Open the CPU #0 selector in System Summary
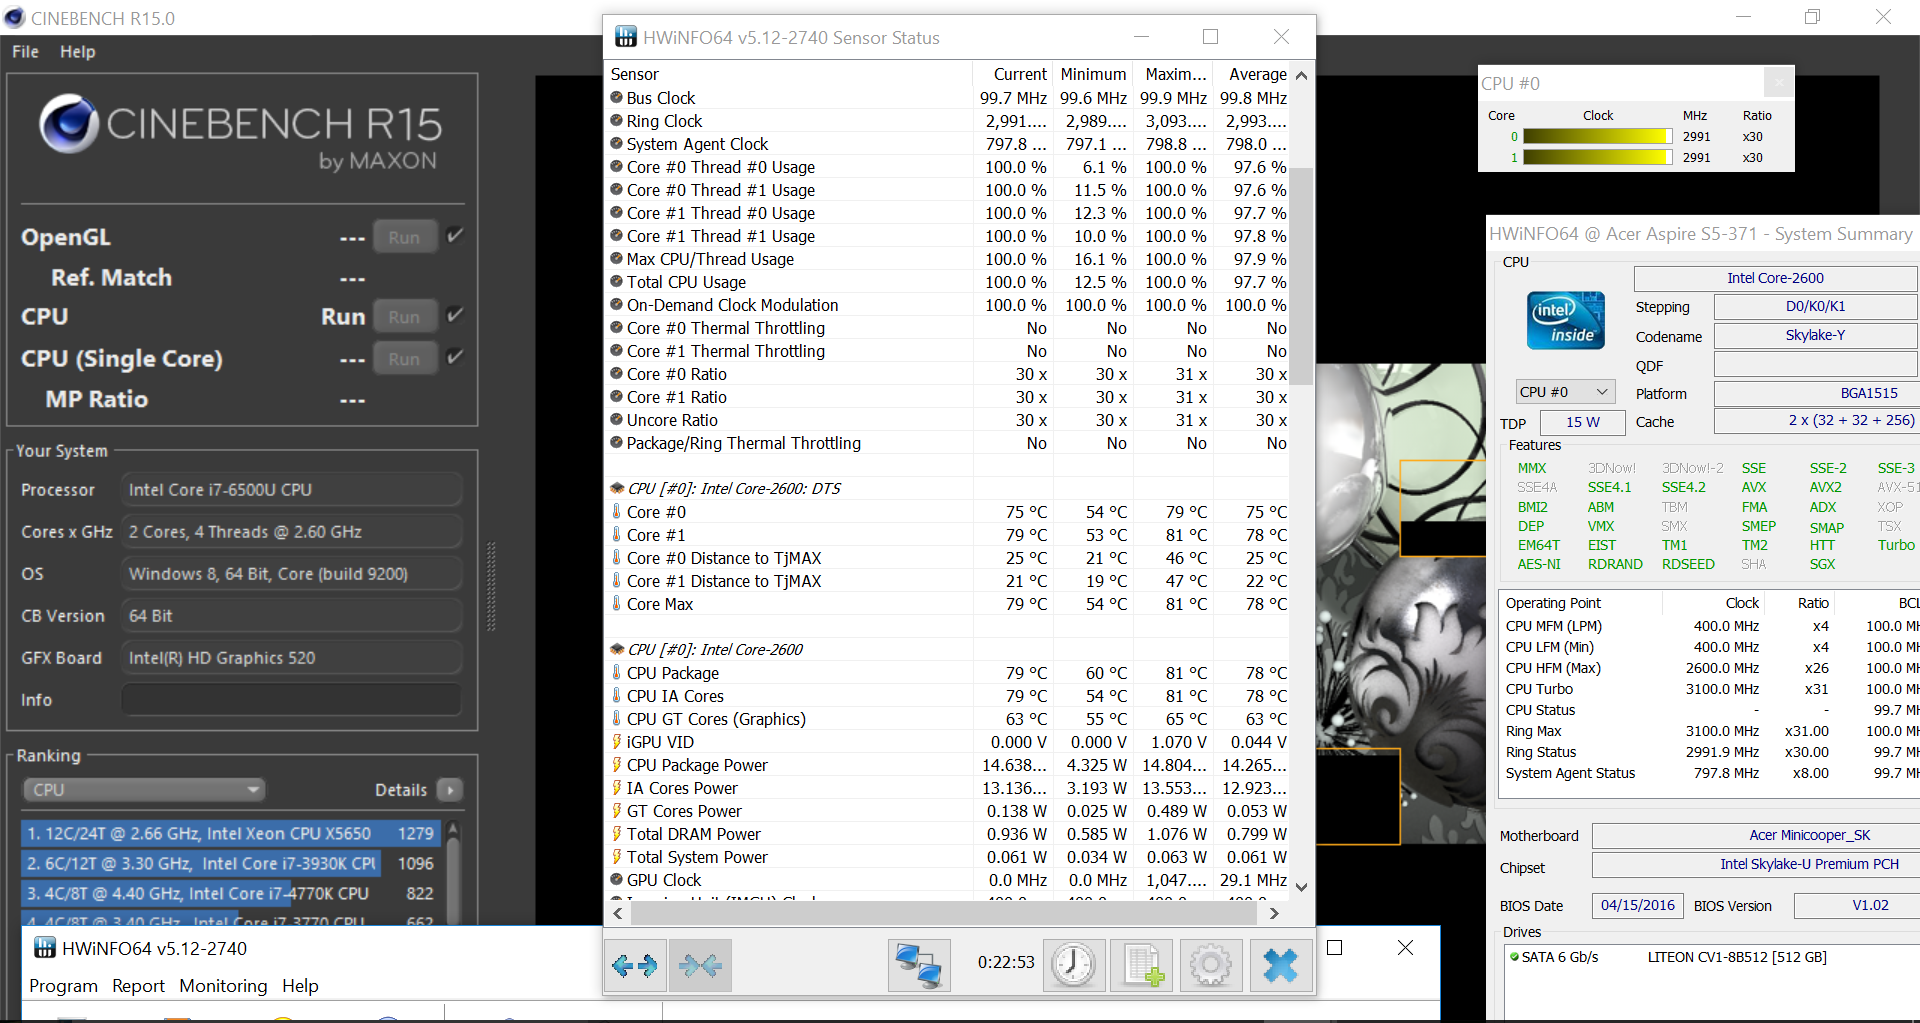 point(1565,392)
